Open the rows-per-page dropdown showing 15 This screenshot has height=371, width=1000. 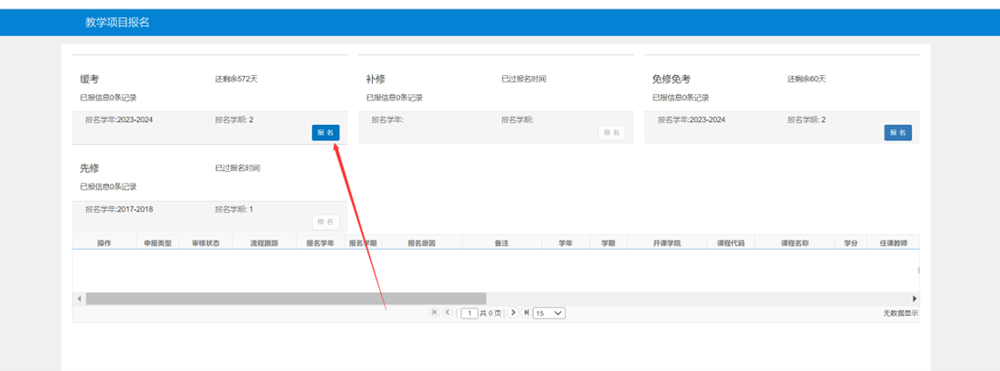click(549, 313)
